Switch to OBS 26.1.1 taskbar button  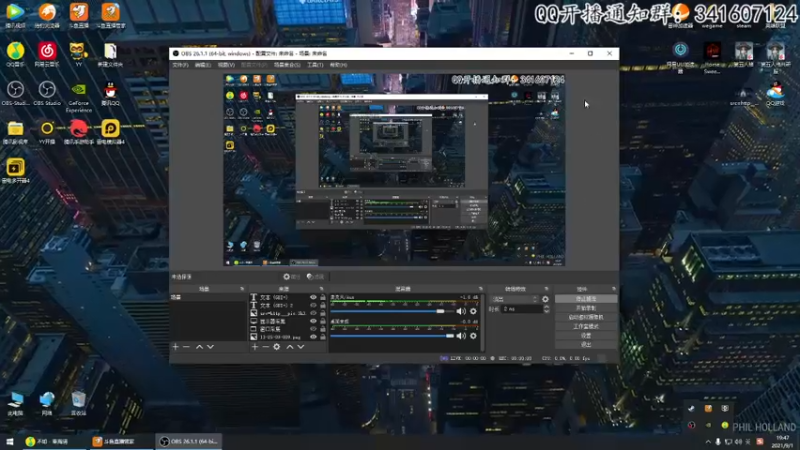pyautogui.click(x=188, y=441)
